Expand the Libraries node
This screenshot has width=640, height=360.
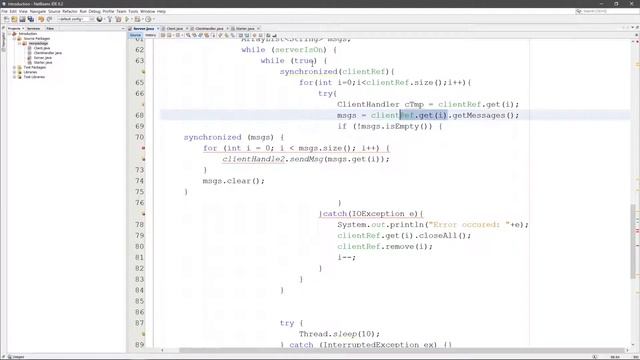pos(14,72)
